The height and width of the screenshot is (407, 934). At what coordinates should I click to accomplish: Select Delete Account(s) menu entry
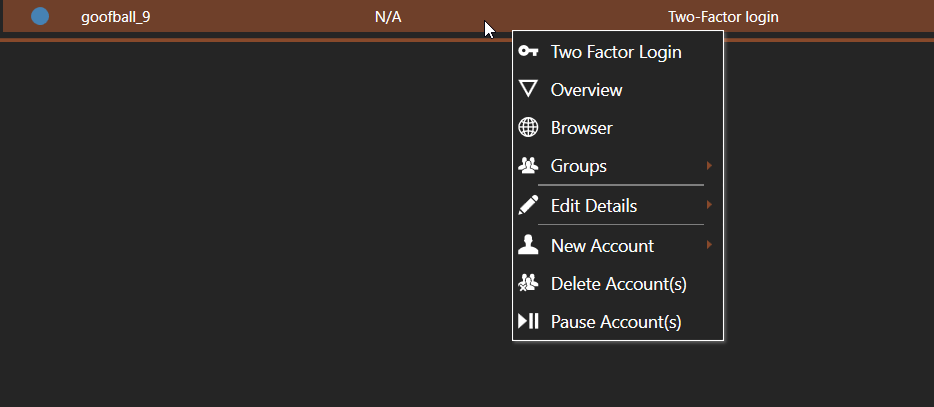(x=618, y=284)
